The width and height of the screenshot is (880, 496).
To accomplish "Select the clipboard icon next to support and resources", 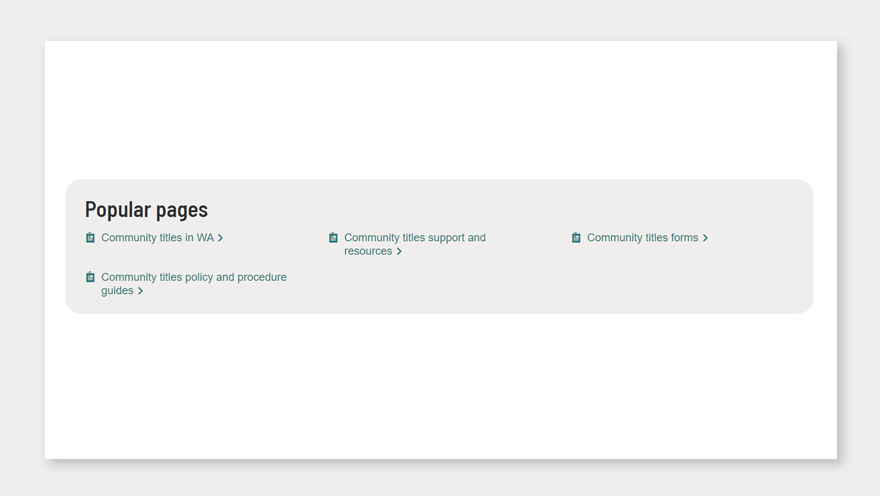I will point(333,238).
